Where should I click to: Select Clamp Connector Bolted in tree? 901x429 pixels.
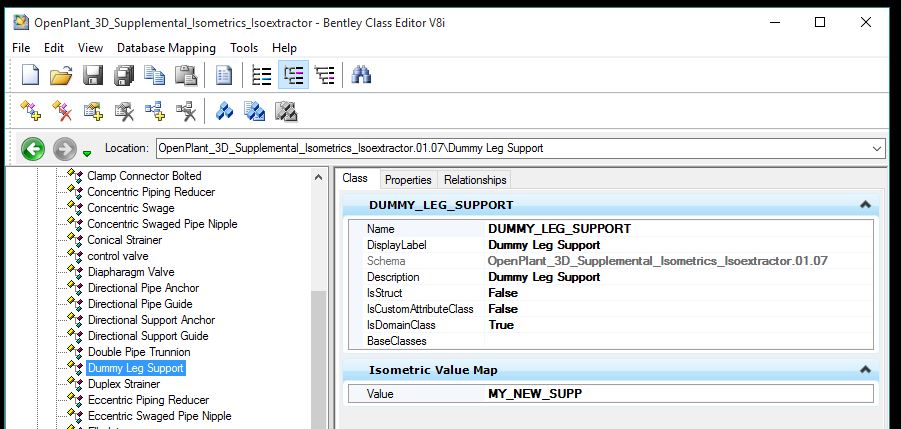(x=144, y=176)
